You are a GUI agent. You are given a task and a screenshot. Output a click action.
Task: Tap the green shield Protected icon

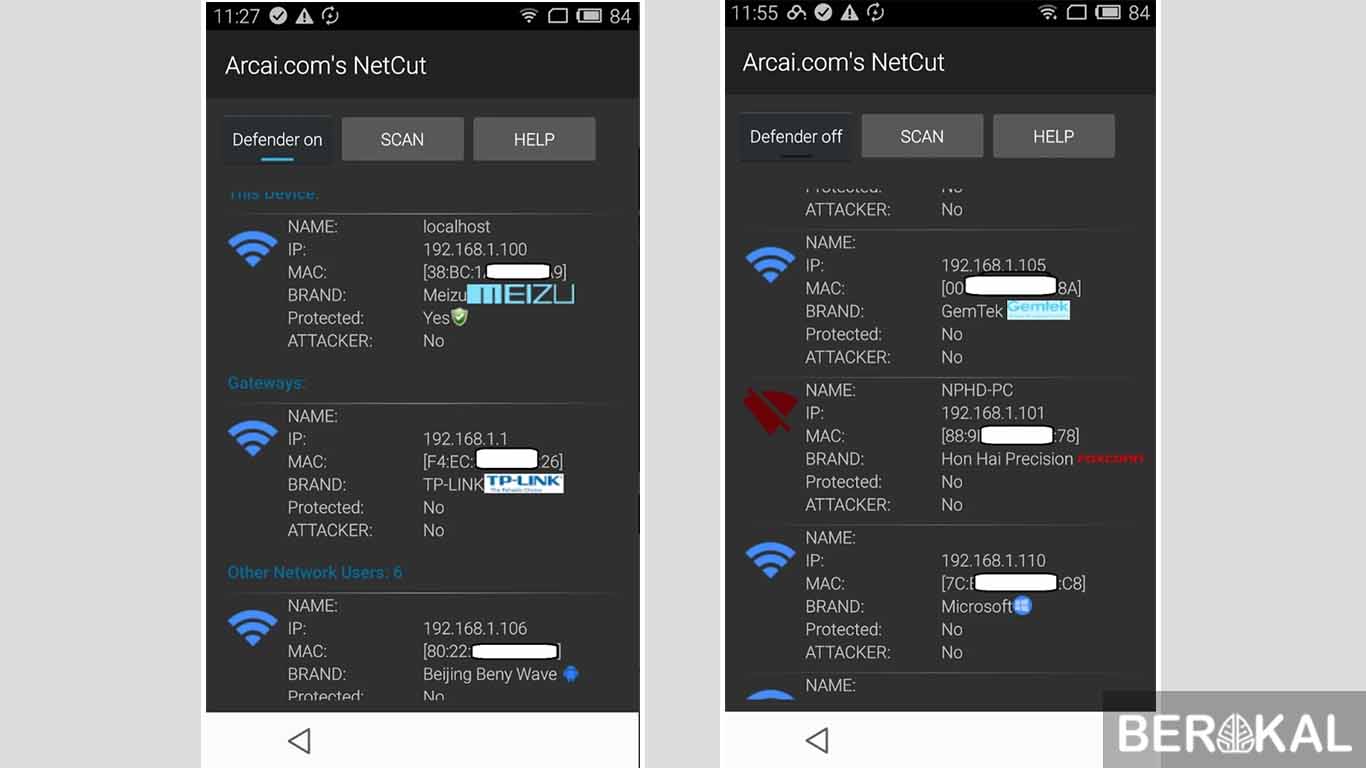pyautogui.click(x=460, y=317)
